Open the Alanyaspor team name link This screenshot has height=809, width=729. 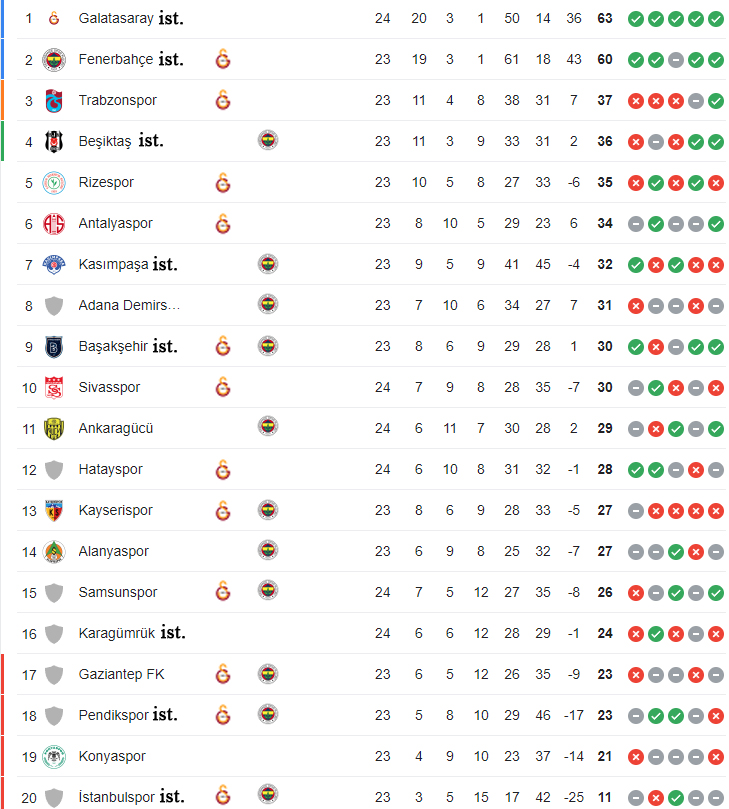[x=114, y=552]
